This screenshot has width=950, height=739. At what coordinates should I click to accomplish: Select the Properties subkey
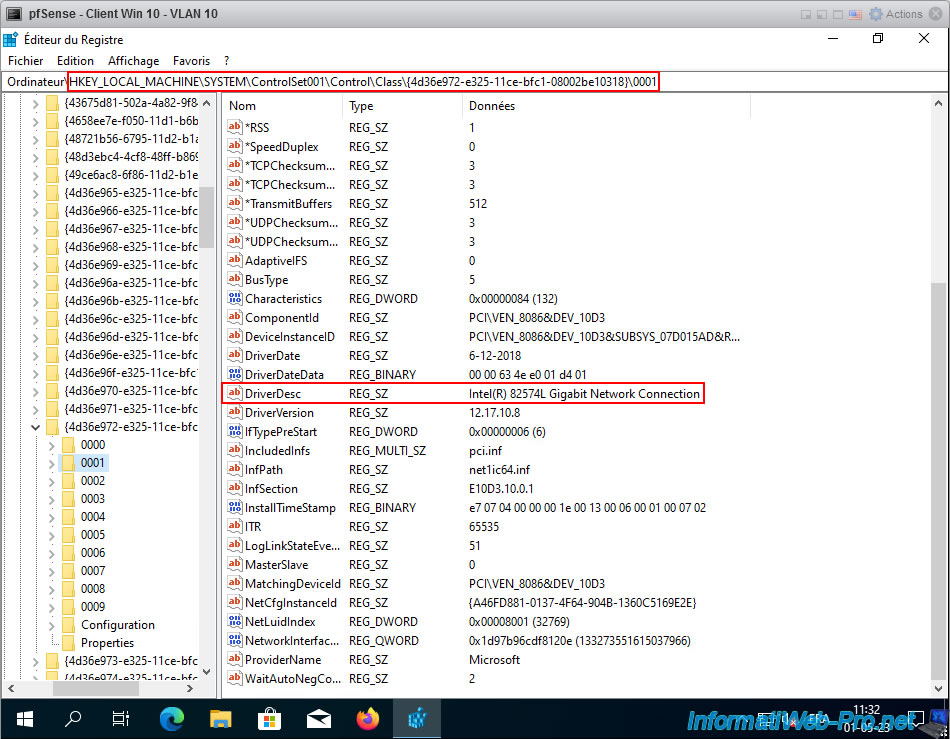(x=107, y=643)
